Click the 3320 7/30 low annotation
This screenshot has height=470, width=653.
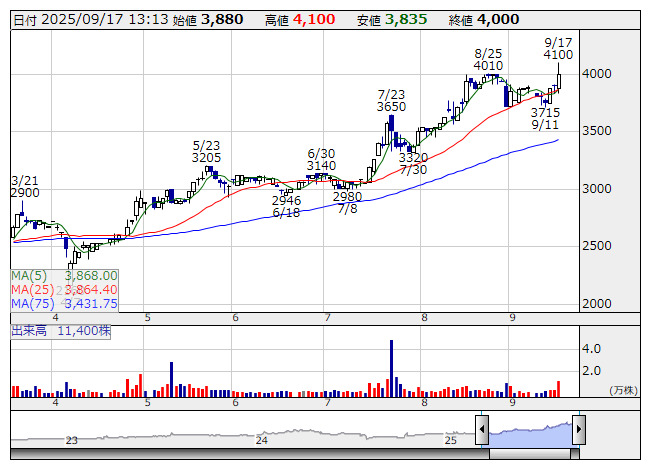click(413, 164)
